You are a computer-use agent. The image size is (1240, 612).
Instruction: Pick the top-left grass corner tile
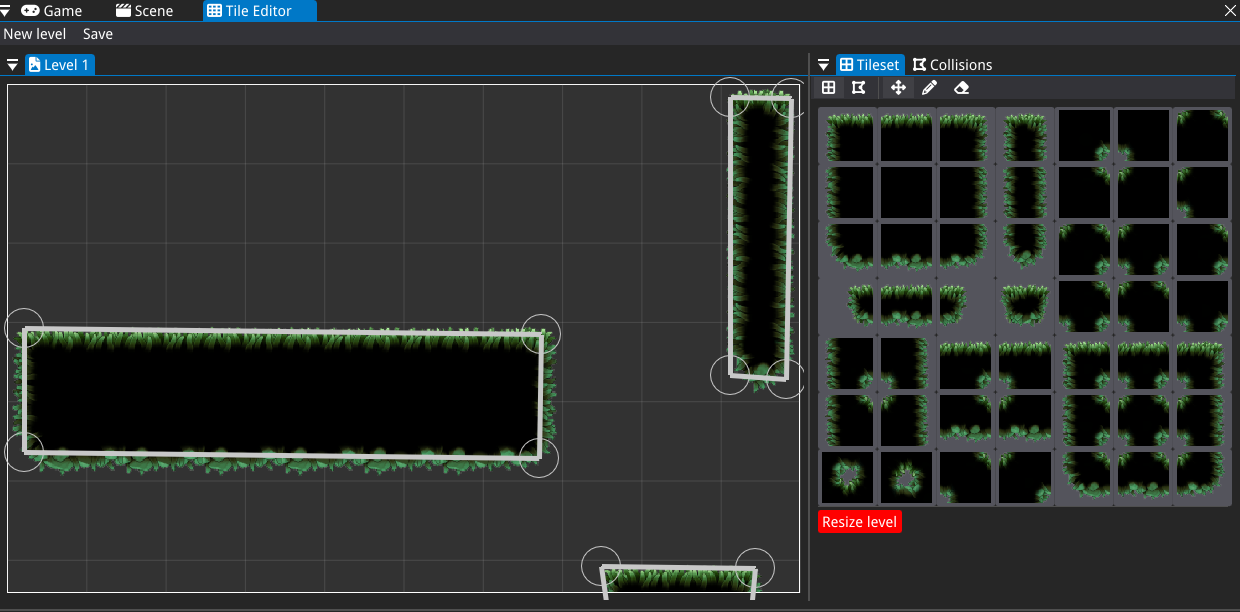[848, 136]
